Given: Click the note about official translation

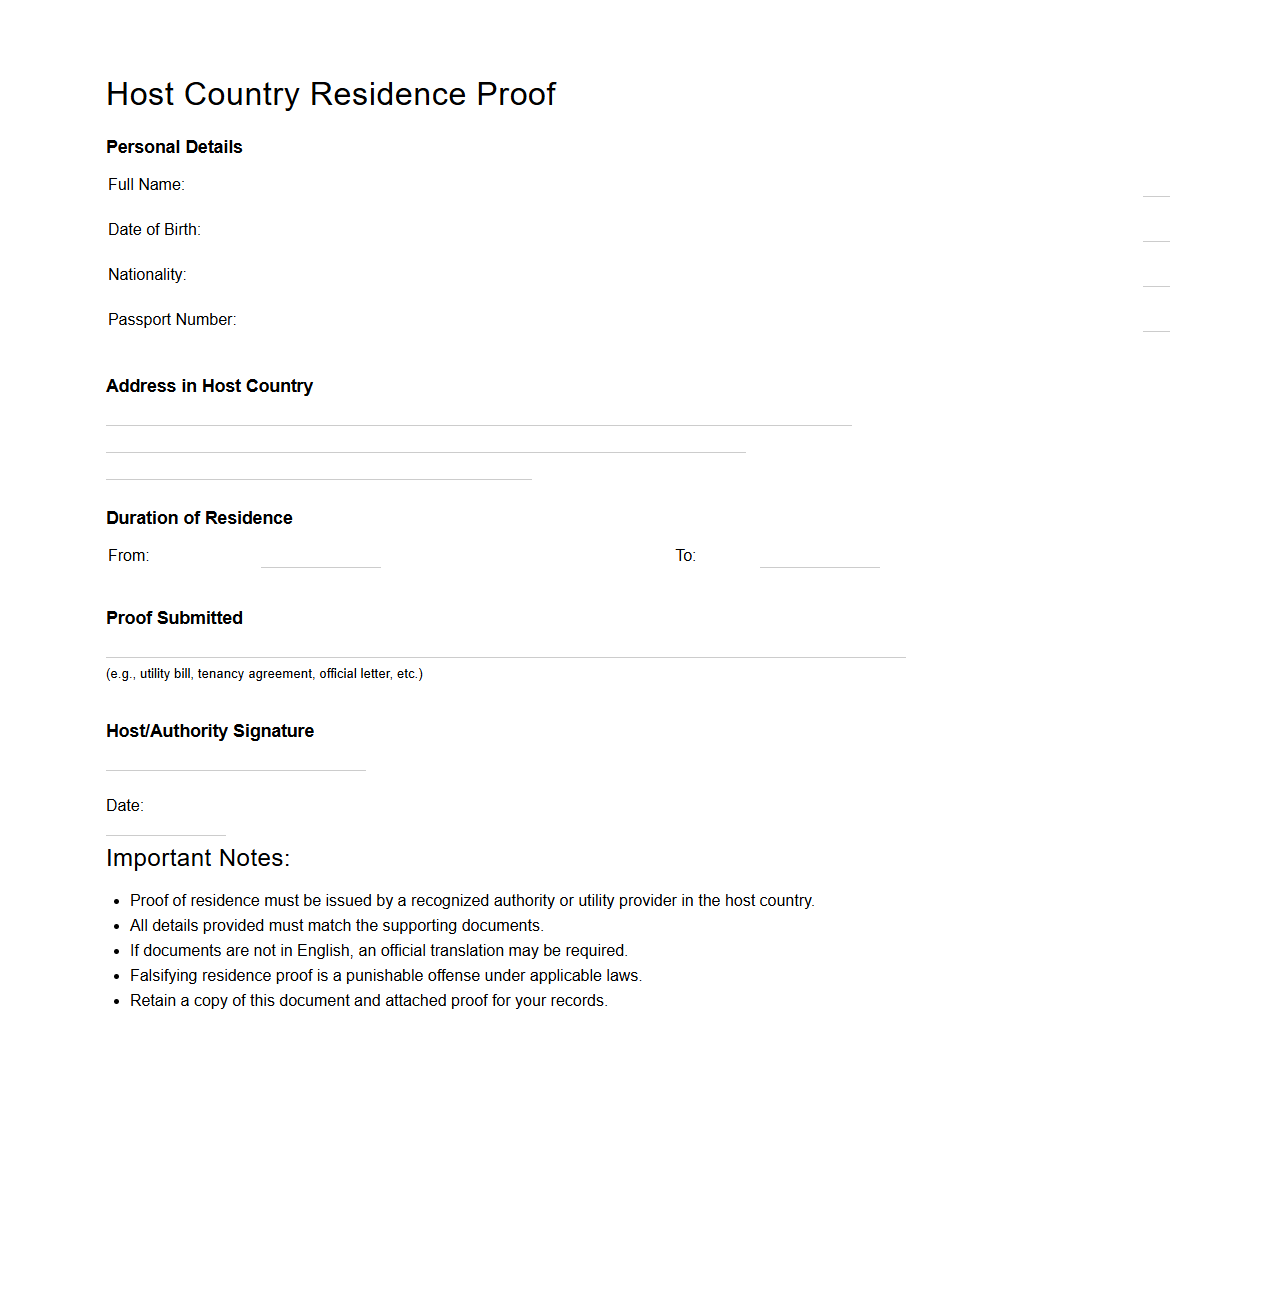Looking at the screenshot, I should coord(378,951).
